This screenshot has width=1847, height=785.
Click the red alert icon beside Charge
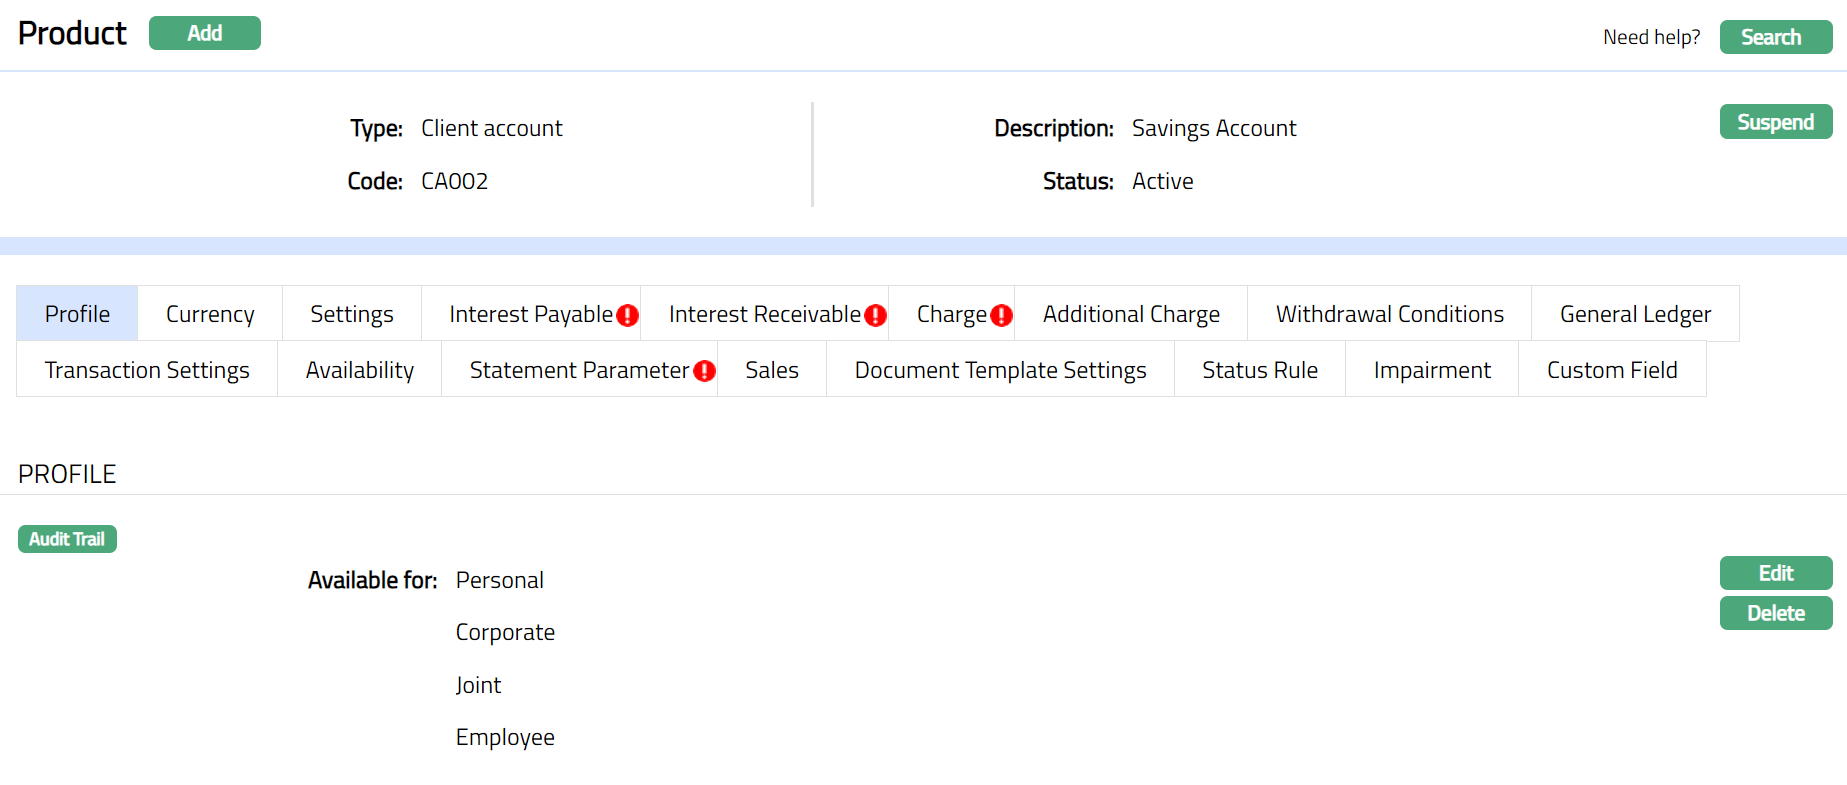click(x=1001, y=315)
